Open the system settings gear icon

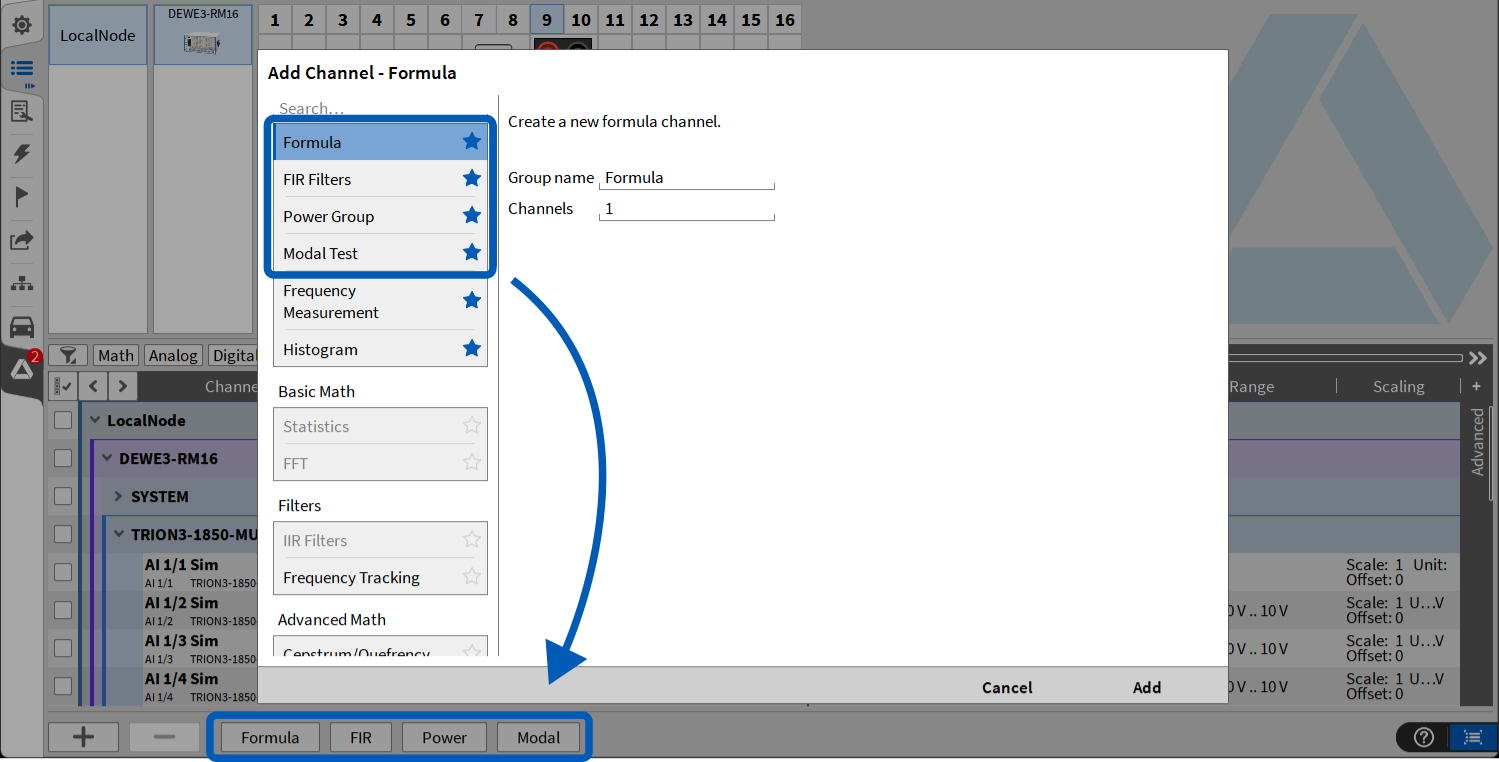[21, 25]
